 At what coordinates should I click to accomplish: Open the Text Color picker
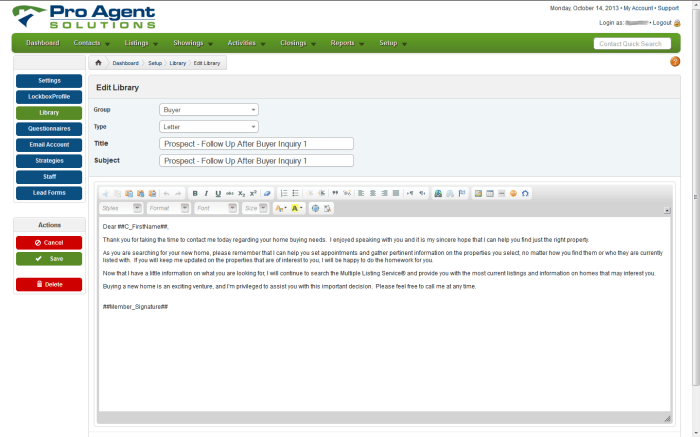281,208
